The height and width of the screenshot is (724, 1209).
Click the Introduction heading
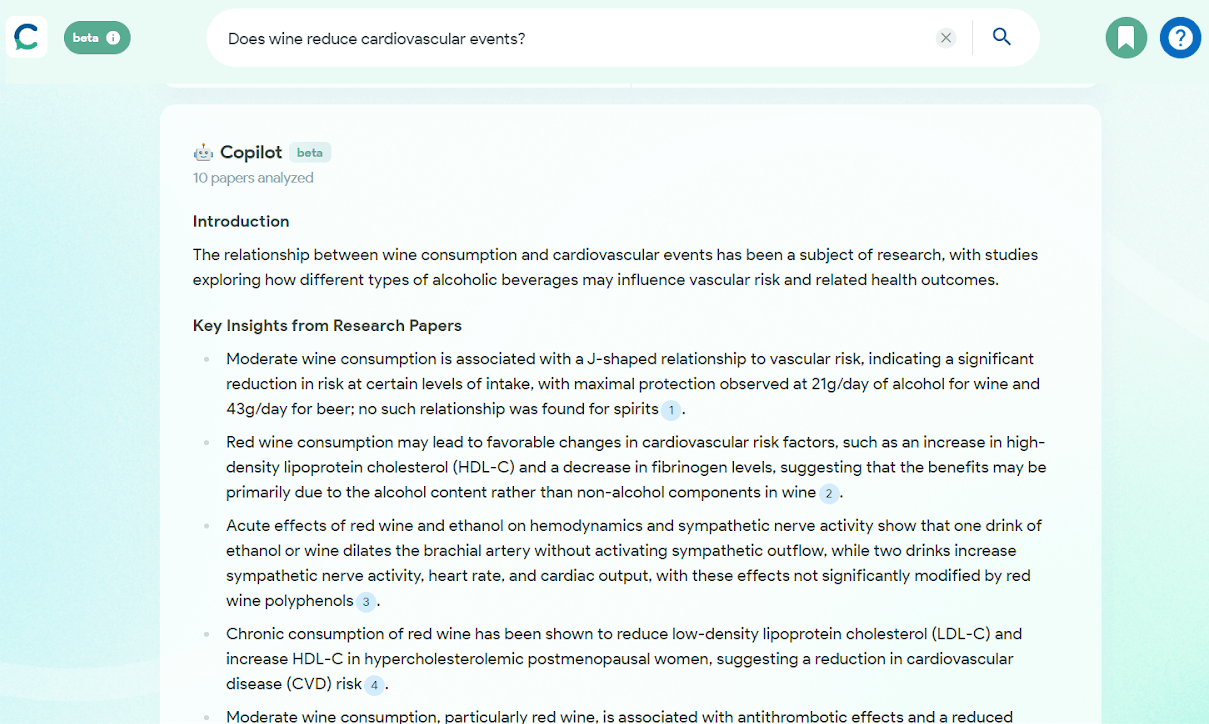(x=241, y=221)
